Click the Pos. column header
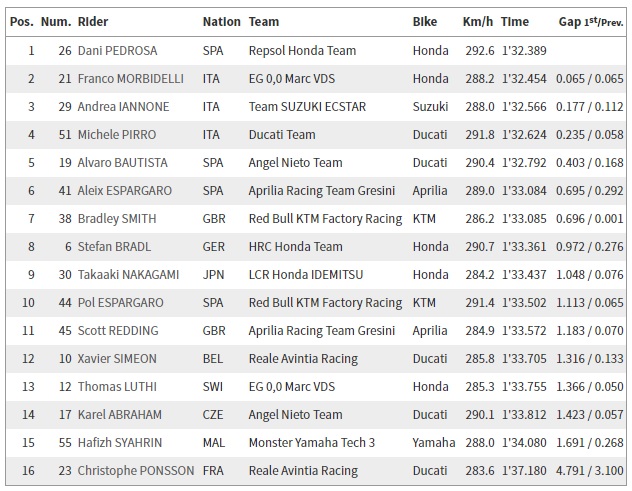Viewport: 632px width, 491px height. click(x=22, y=22)
